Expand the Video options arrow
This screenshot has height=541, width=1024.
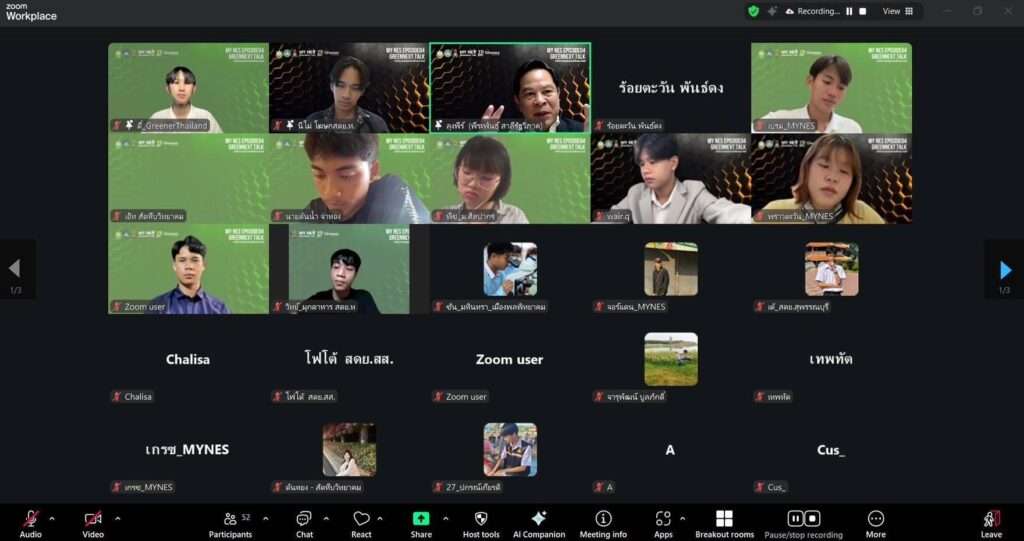pos(117,518)
